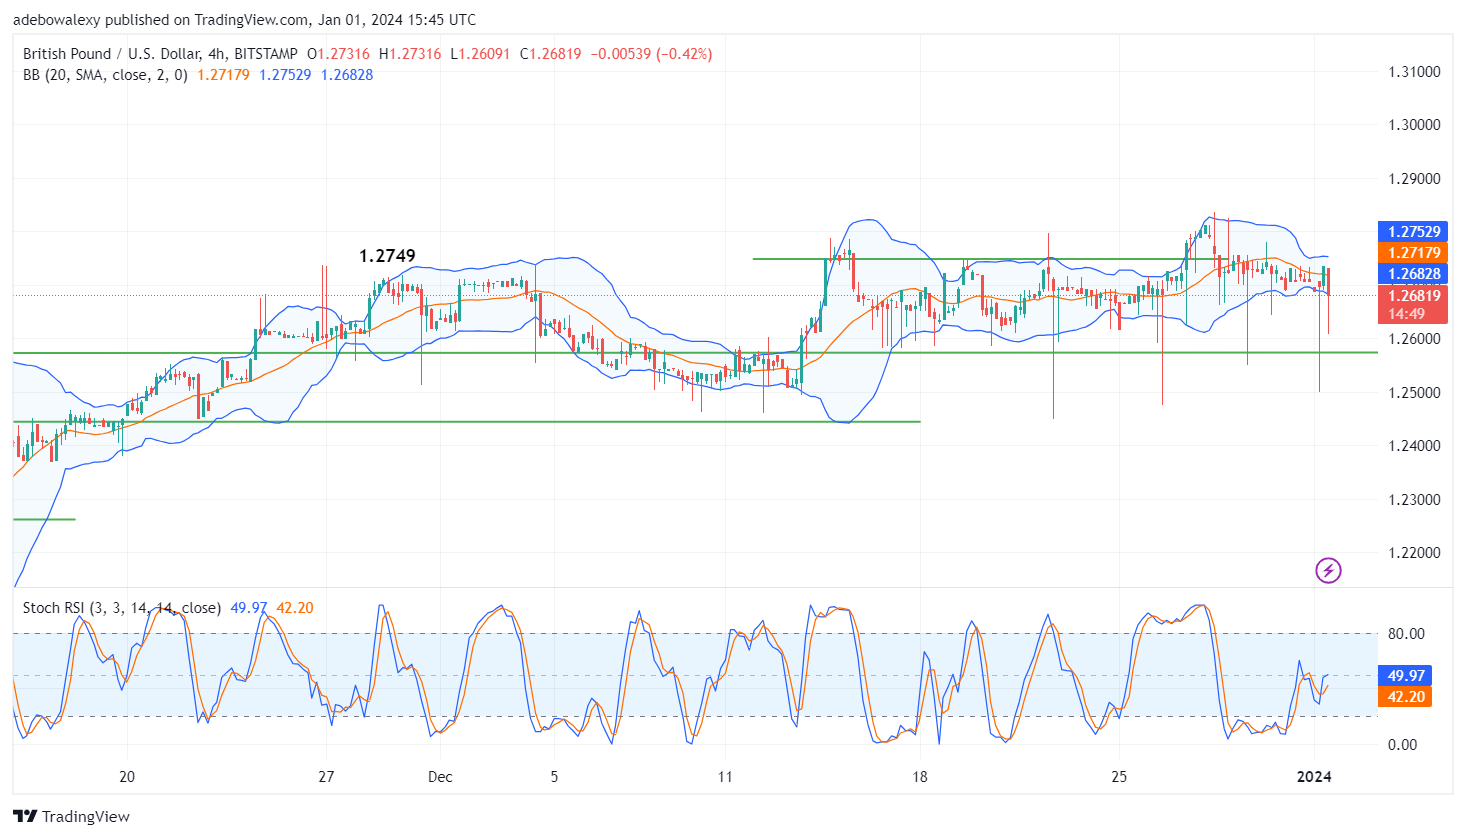
Task: Click the date label 18 on time axis
Action: (x=920, y=777)
